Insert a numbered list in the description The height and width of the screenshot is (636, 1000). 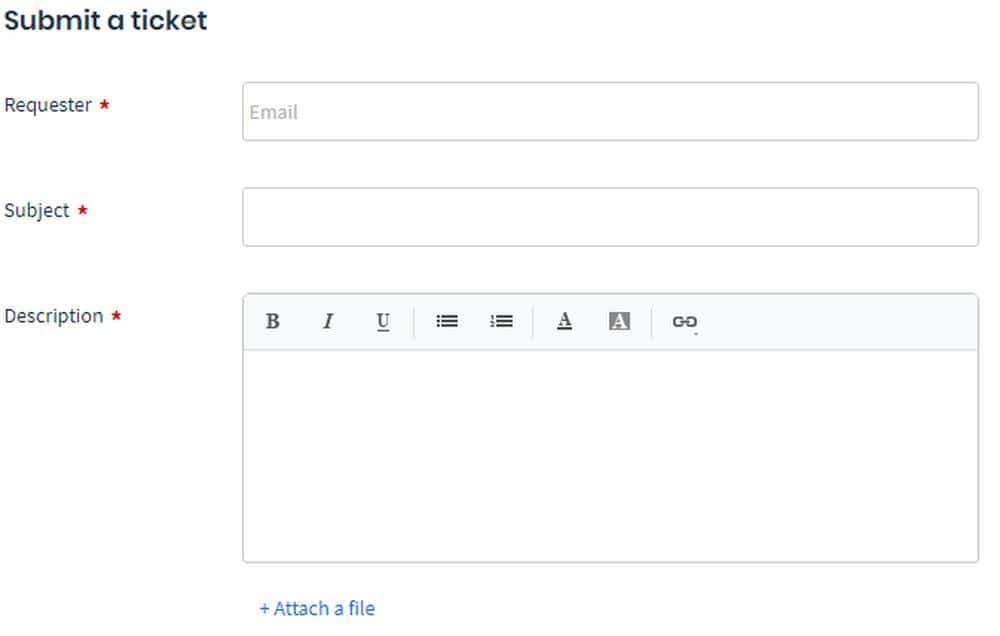[501, 321]
